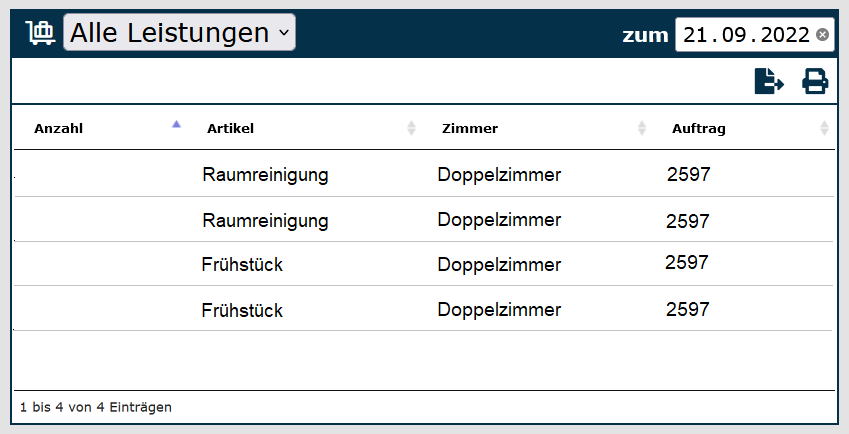The height and width of the screenshot is (434, 849).
Task: Print the list with the printer icon
Action: 815,81
